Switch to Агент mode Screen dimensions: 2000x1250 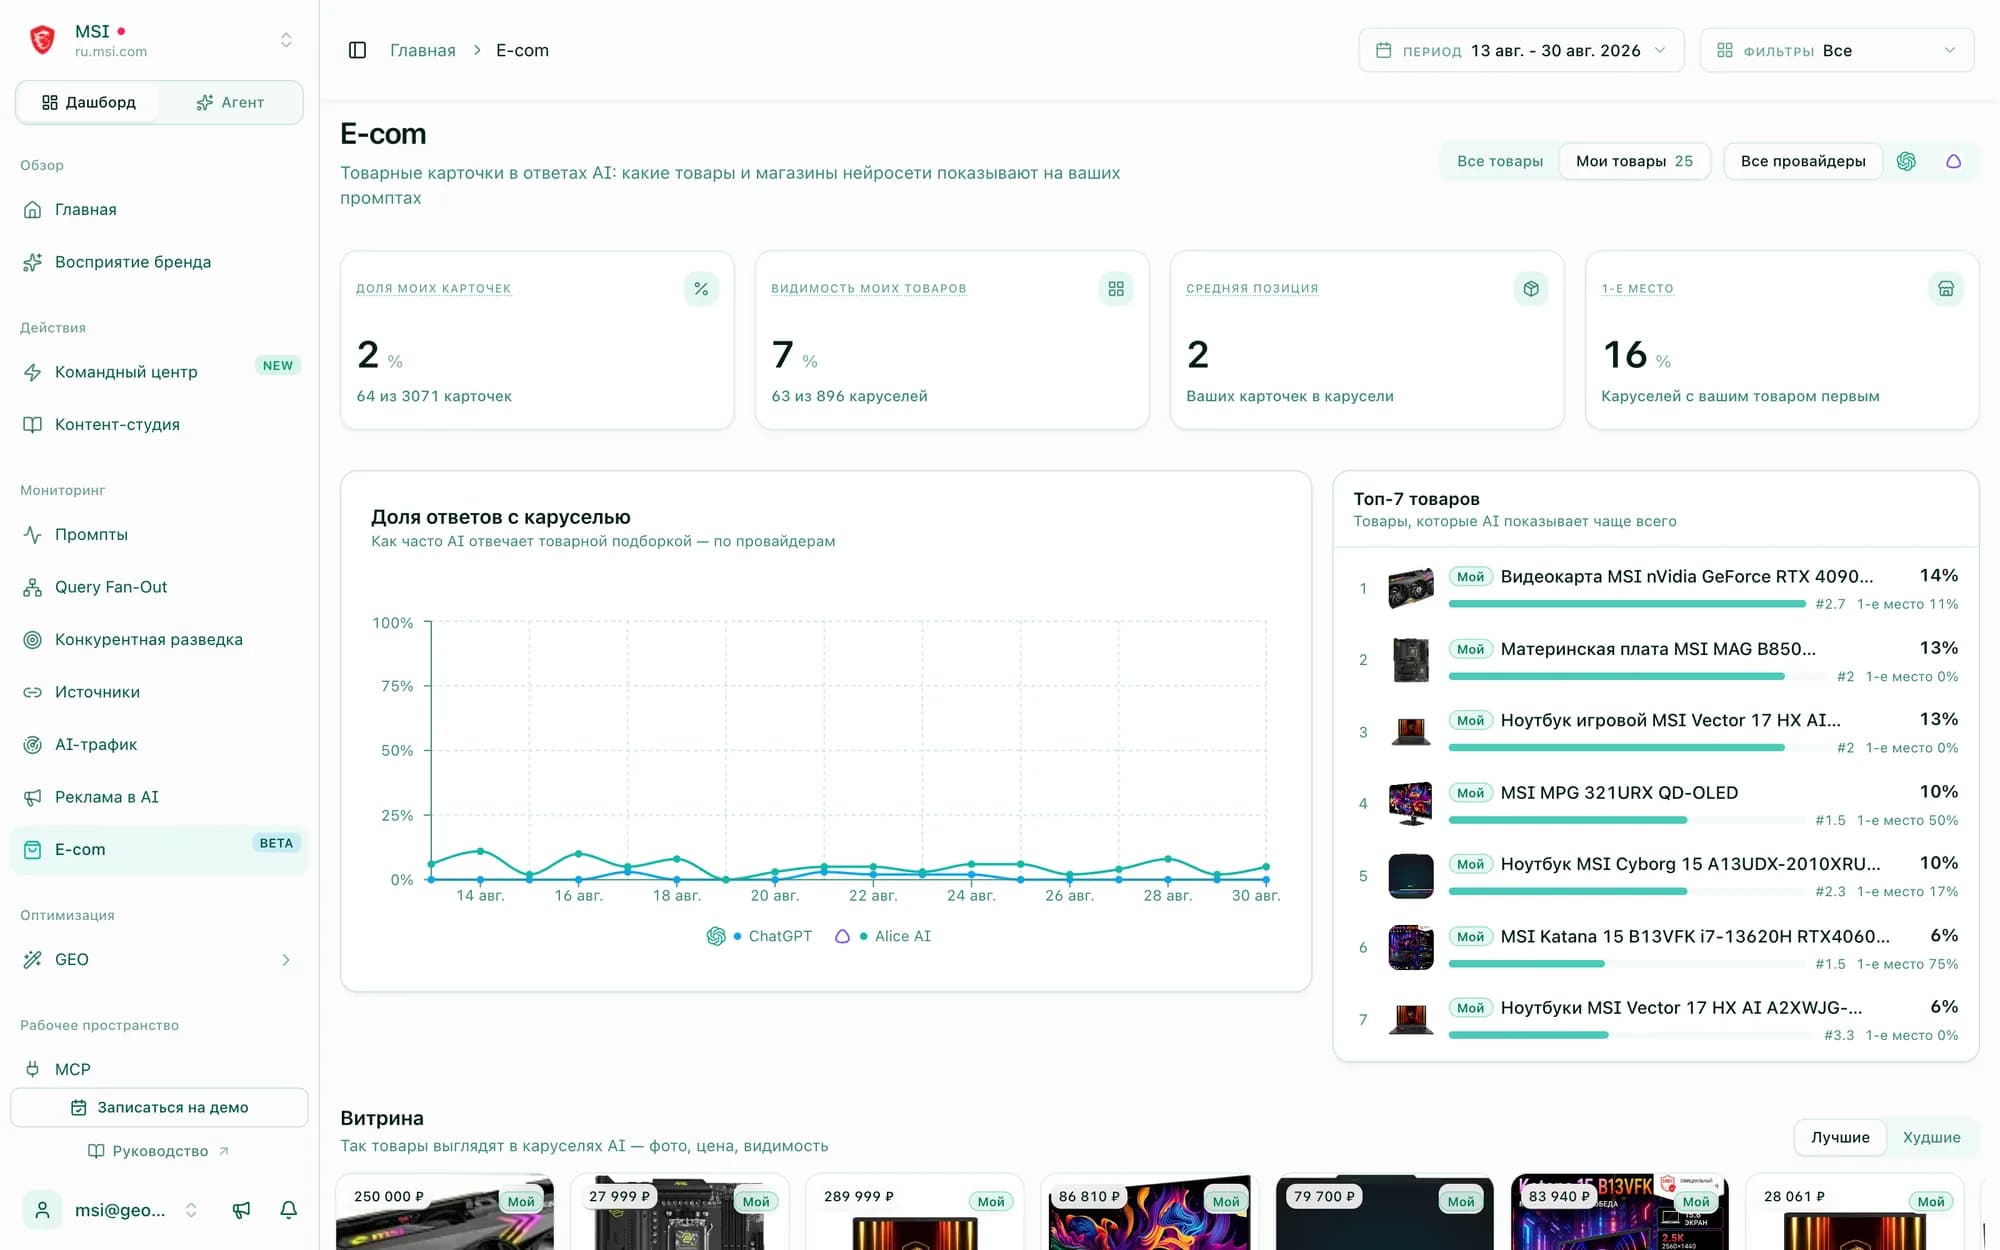coord(230,102)
